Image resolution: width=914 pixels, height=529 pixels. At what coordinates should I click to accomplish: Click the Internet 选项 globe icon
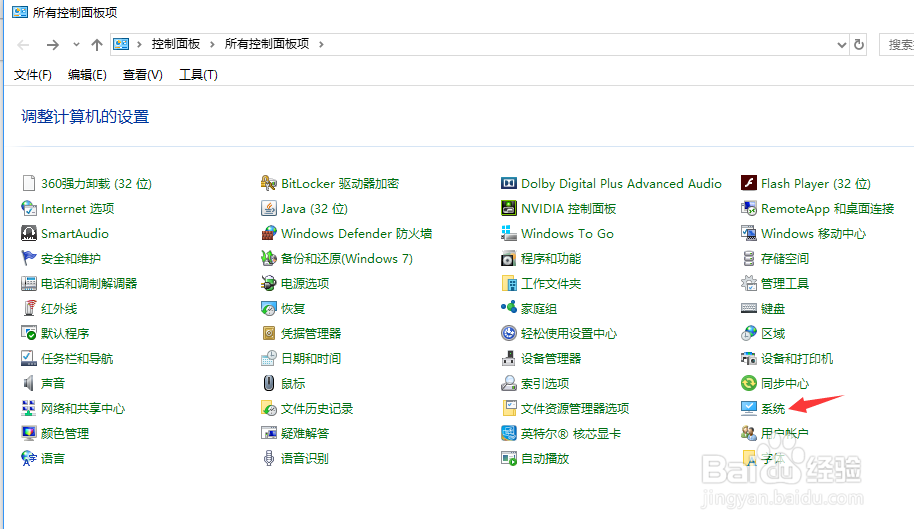point(29,209)
